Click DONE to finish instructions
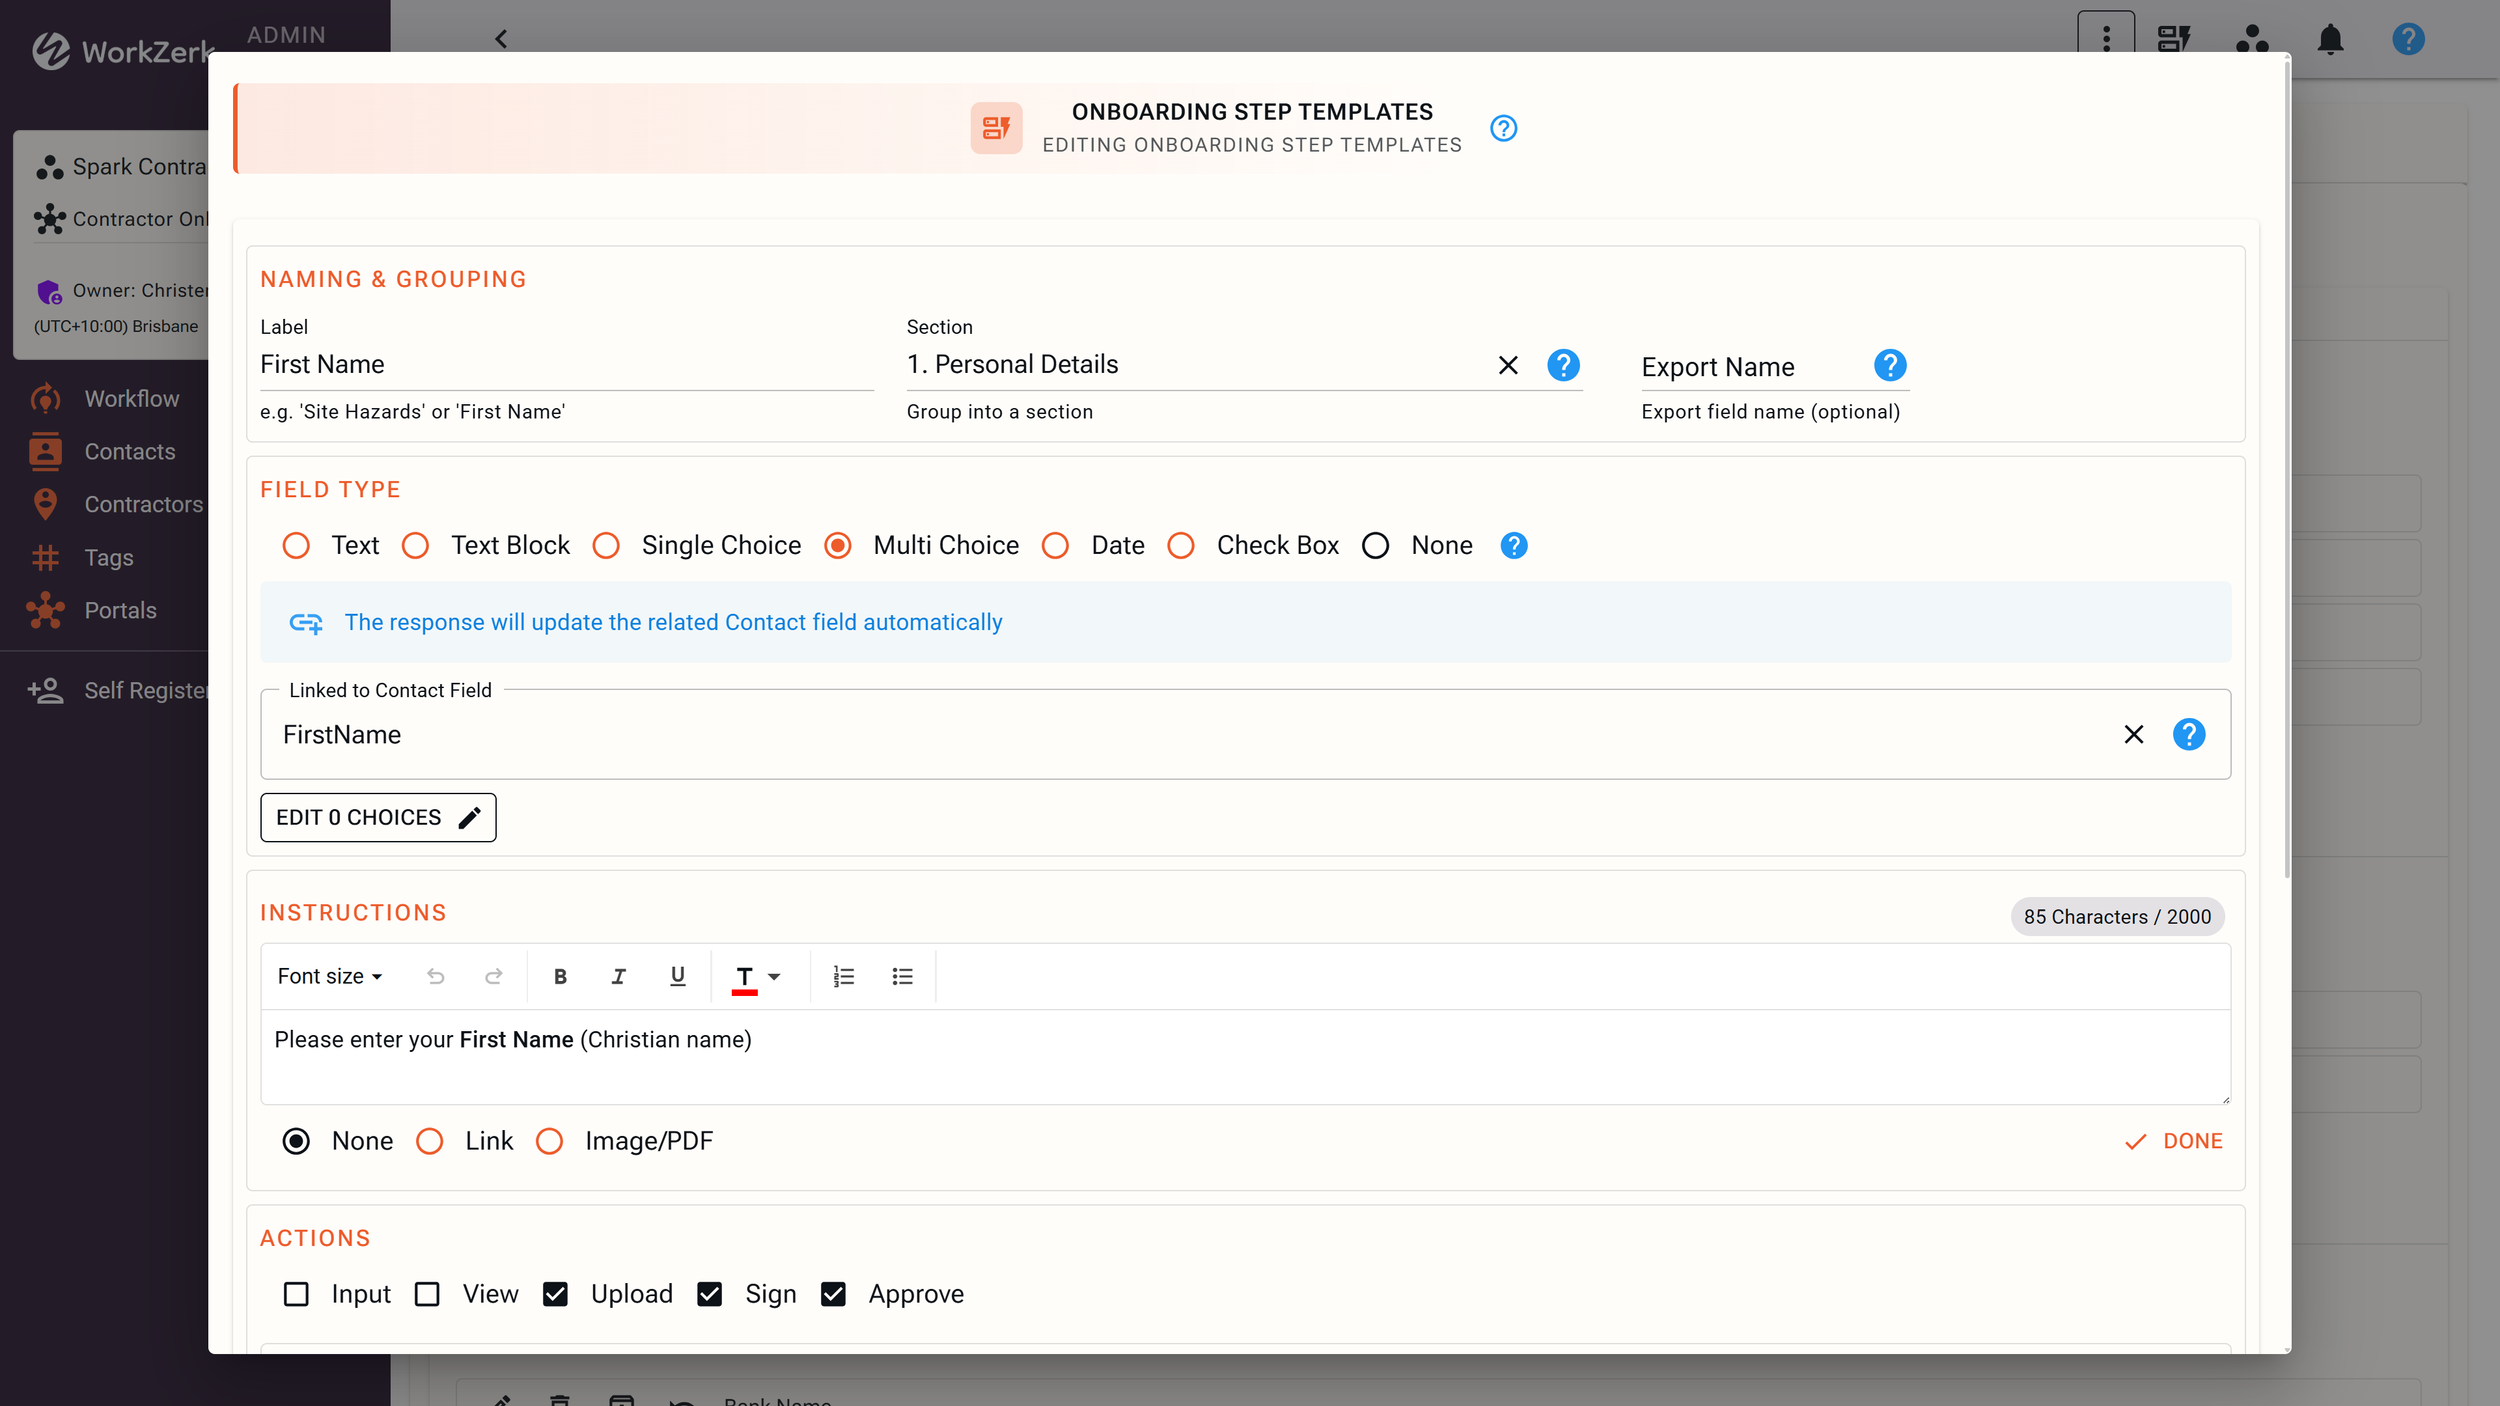 click(x=2175, y=1141)
